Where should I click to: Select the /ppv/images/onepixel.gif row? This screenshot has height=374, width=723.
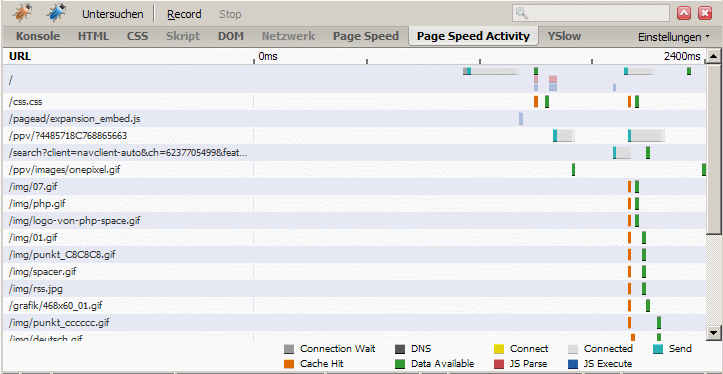pyautogui.click(x=354, y=170)
